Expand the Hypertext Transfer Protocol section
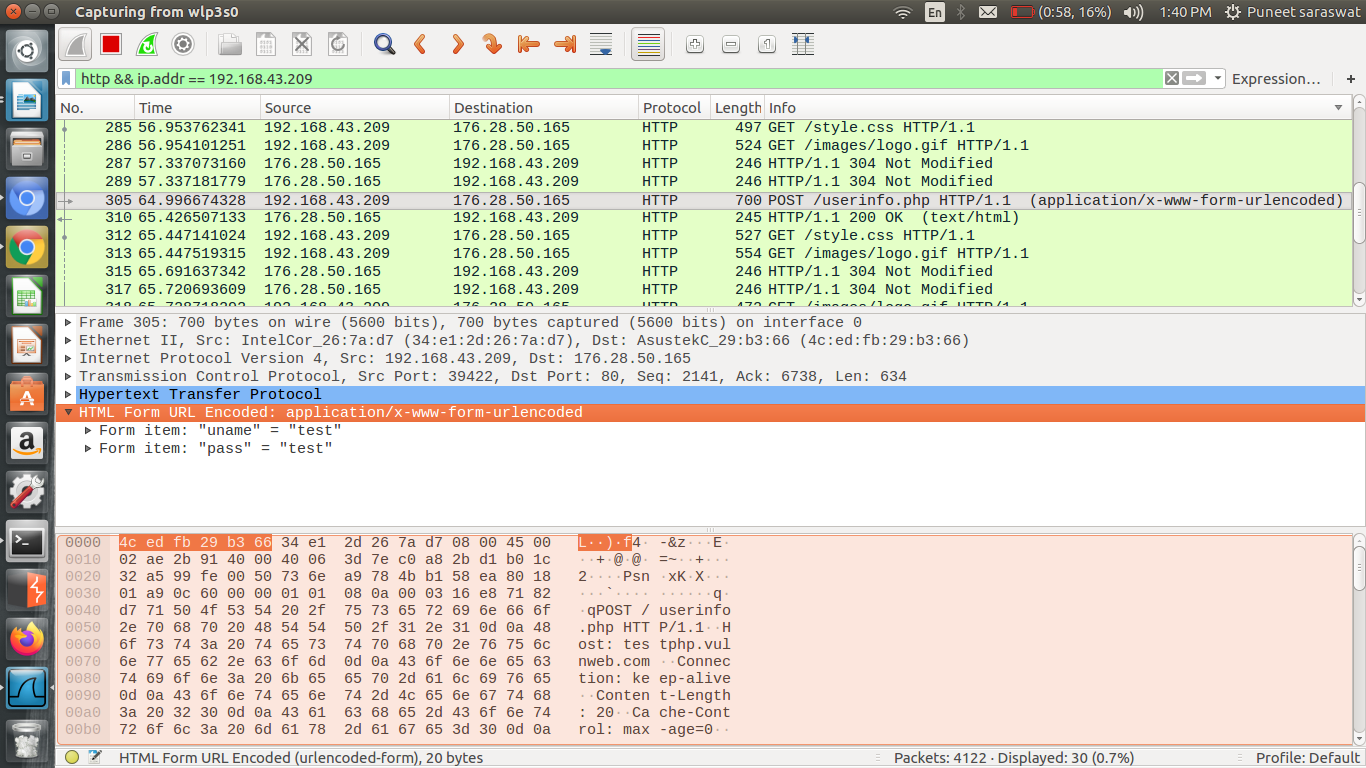 coord(68,394)
